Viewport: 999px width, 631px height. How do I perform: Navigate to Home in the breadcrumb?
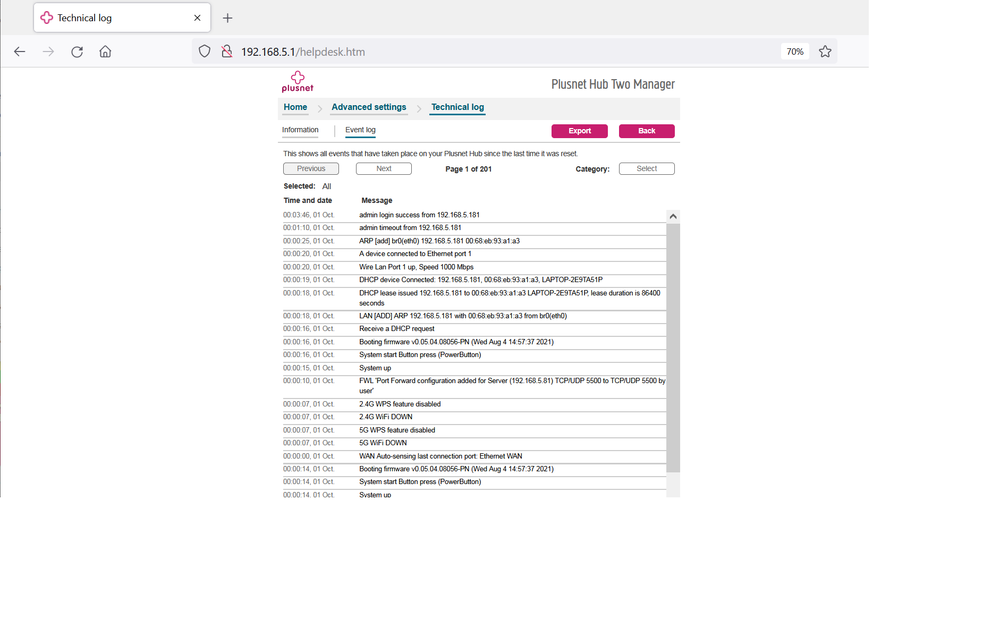(x=294, y=107)
